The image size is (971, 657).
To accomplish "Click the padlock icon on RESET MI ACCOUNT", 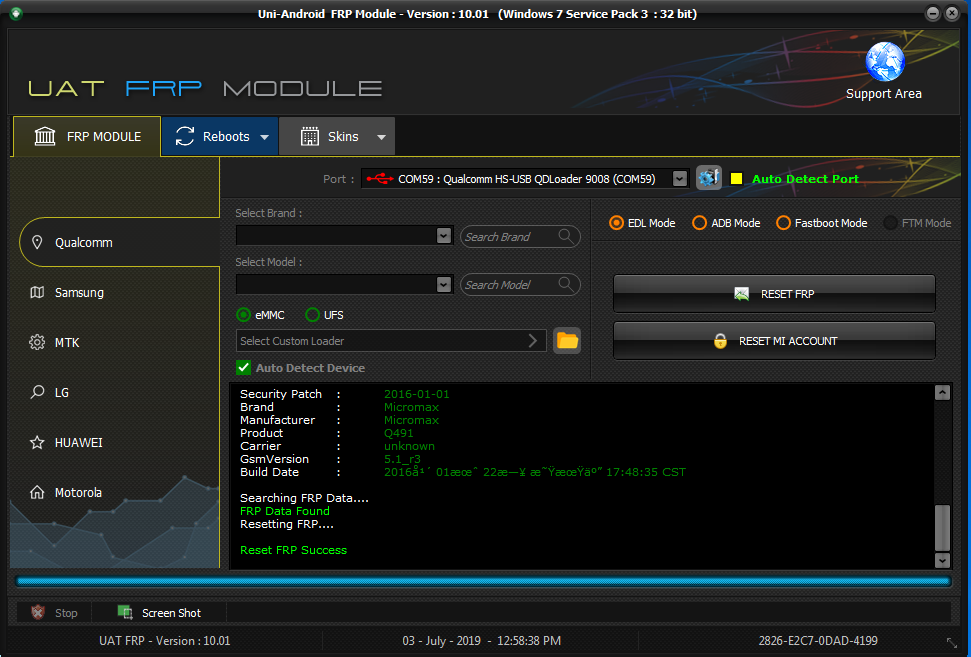I will point(720,341).
